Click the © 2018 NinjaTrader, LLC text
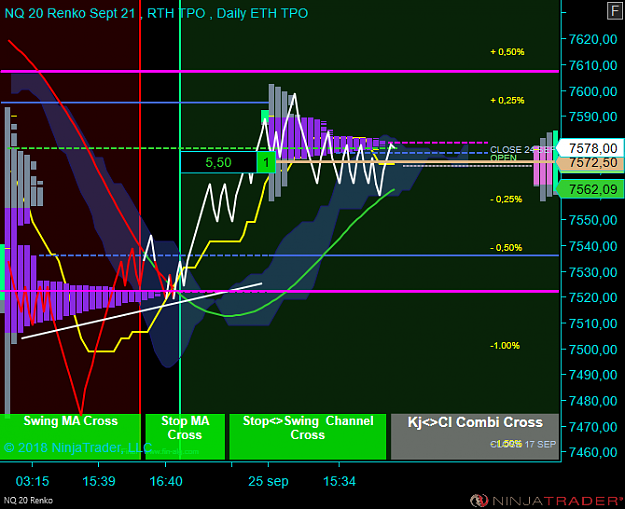This screenshot has width=625, height=509. click(78, 448)
